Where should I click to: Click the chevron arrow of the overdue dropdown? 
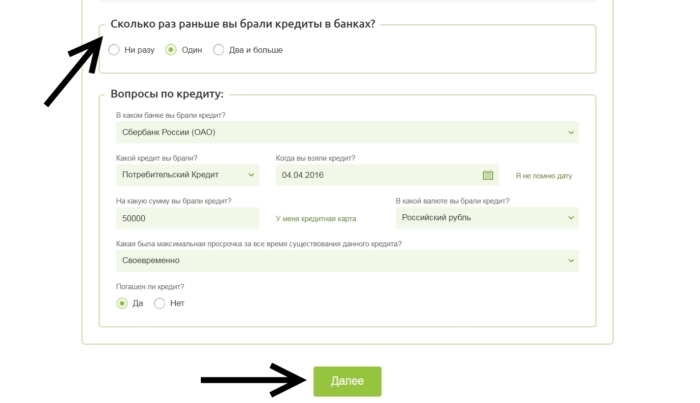[572, 261]
